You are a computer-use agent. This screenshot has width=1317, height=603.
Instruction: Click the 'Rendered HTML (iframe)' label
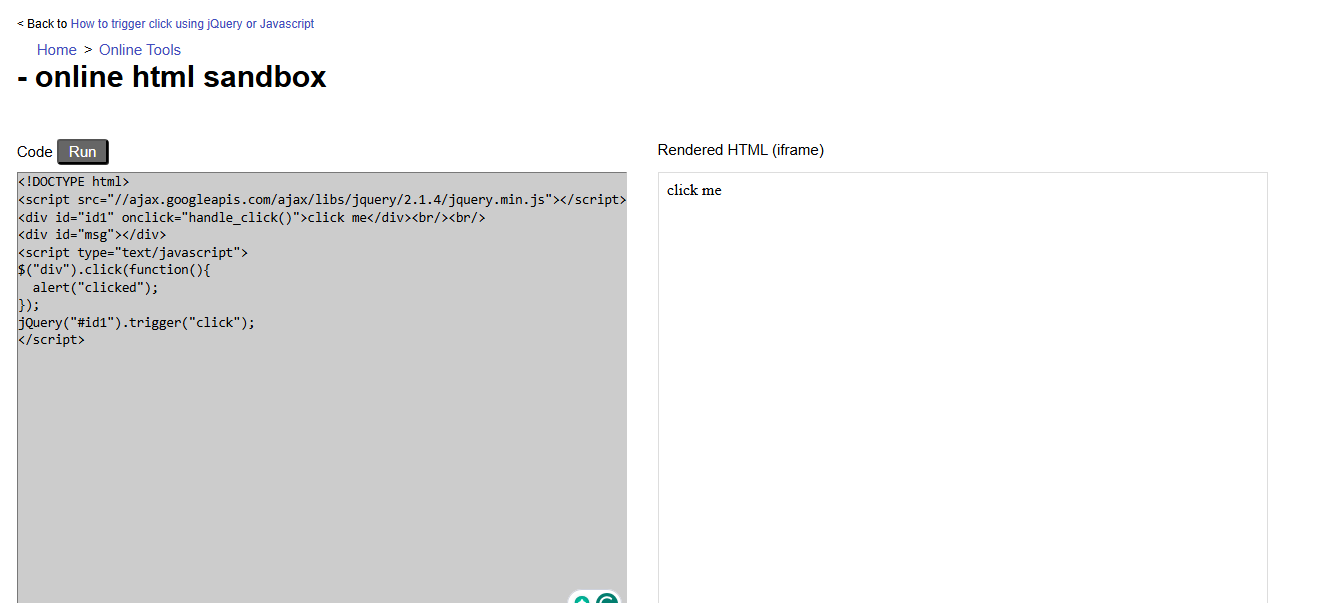click(x=741, y=150)
